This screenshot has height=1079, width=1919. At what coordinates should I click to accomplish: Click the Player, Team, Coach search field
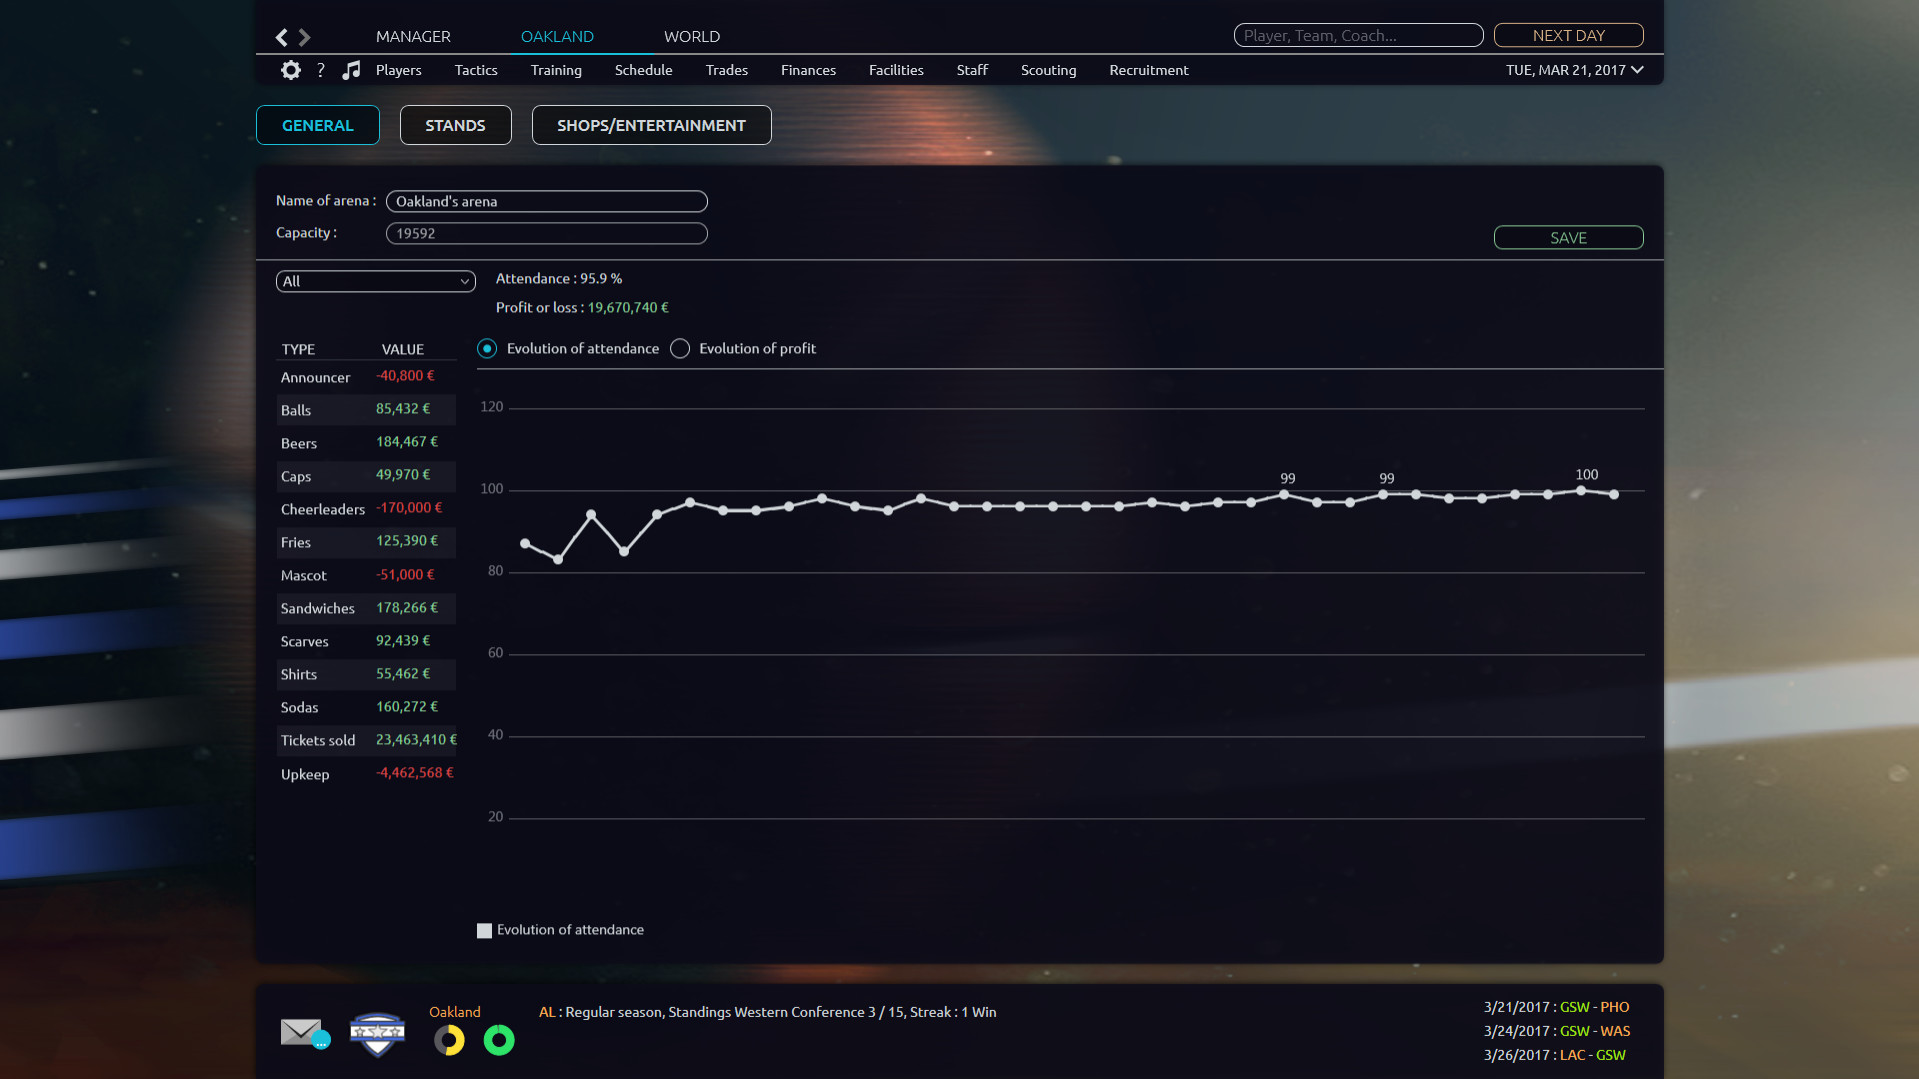pos(1357,35)
